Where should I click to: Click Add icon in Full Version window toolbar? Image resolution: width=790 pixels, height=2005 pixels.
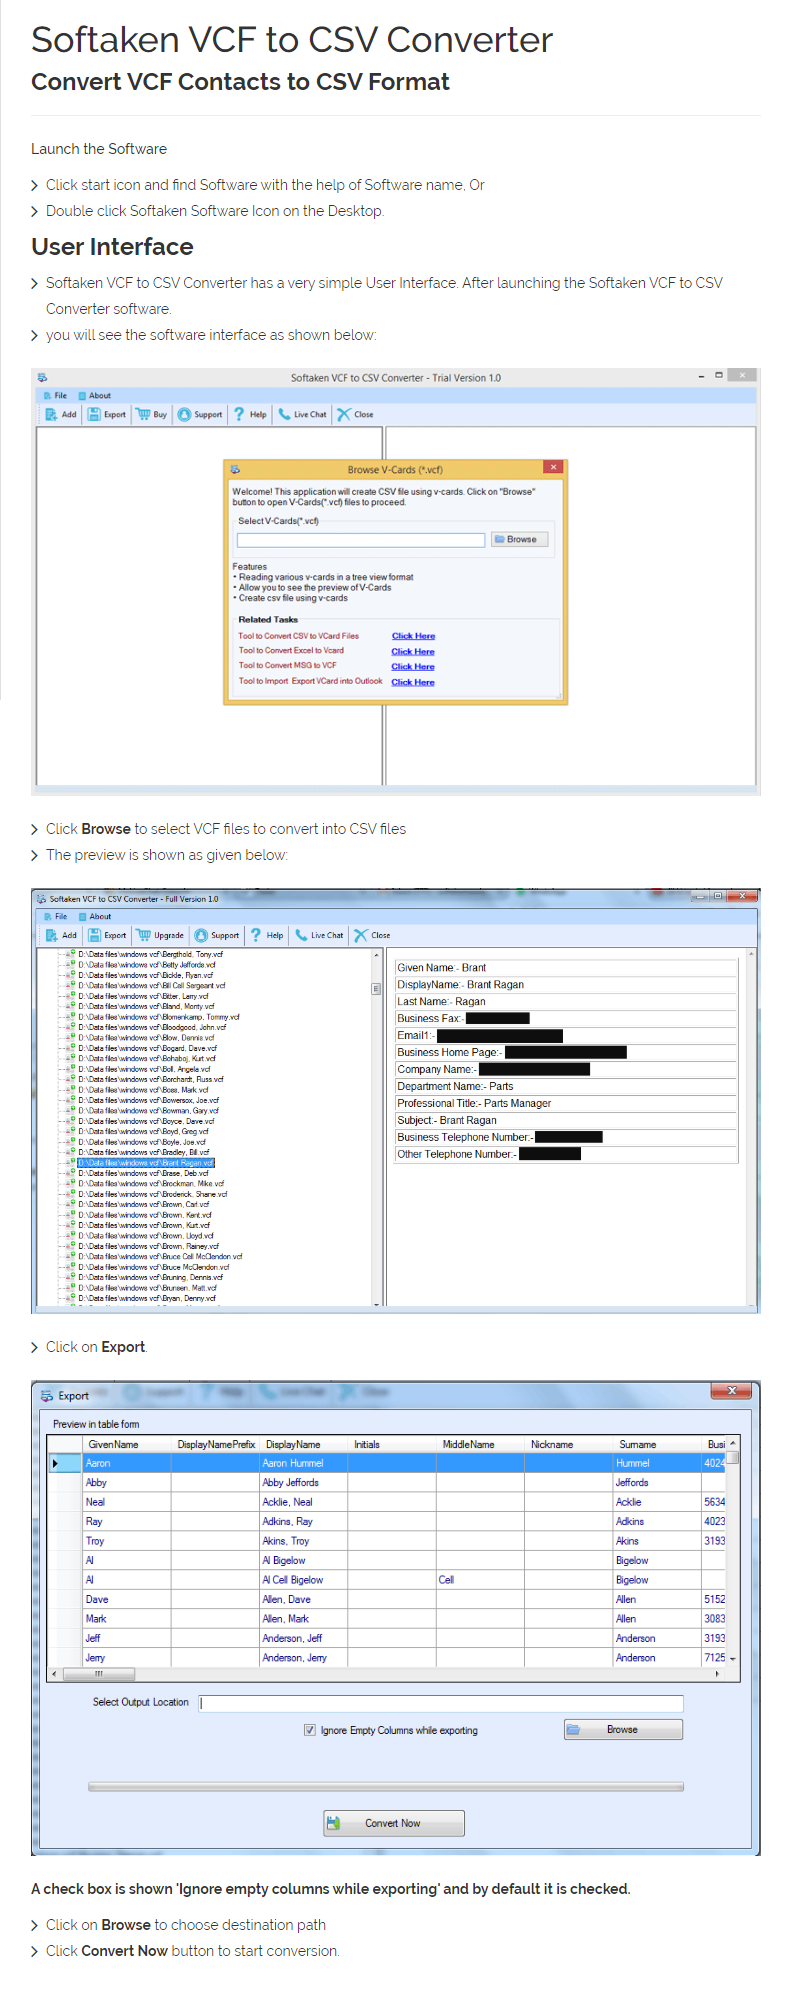(x=51, y=935)
